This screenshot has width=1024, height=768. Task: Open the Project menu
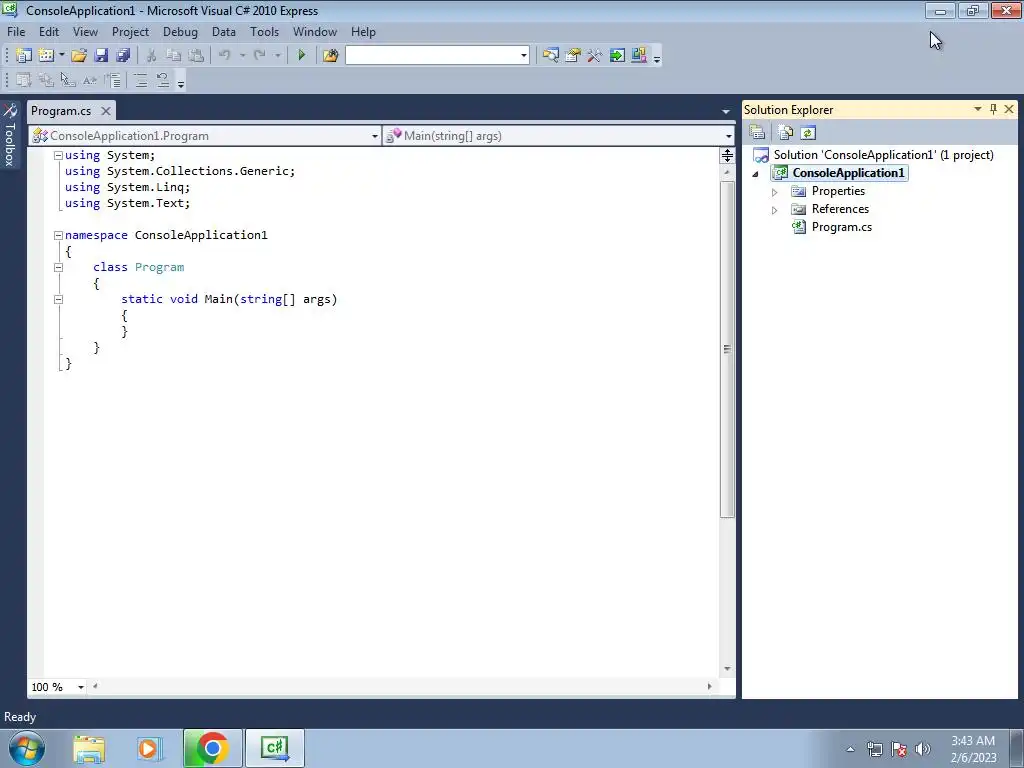(x=130, y=32)
